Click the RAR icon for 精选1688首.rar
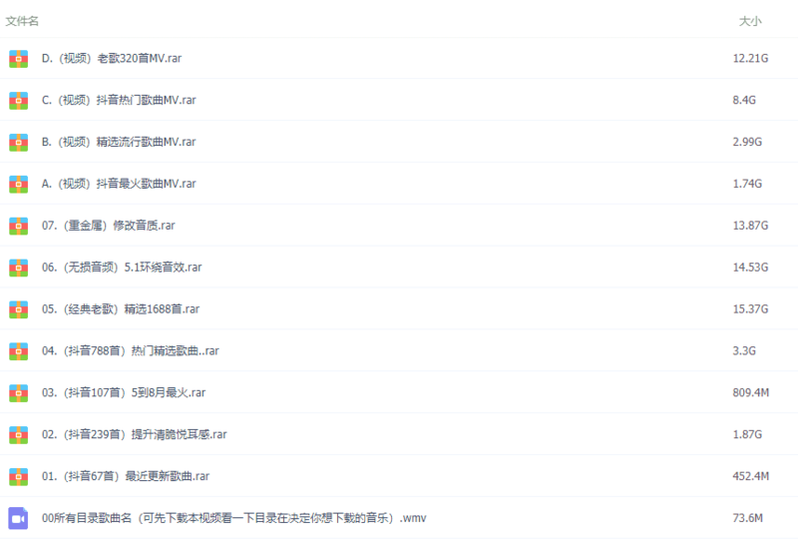Image resolution: width=798 pixels, height=548 pixels. click(18, 309)
